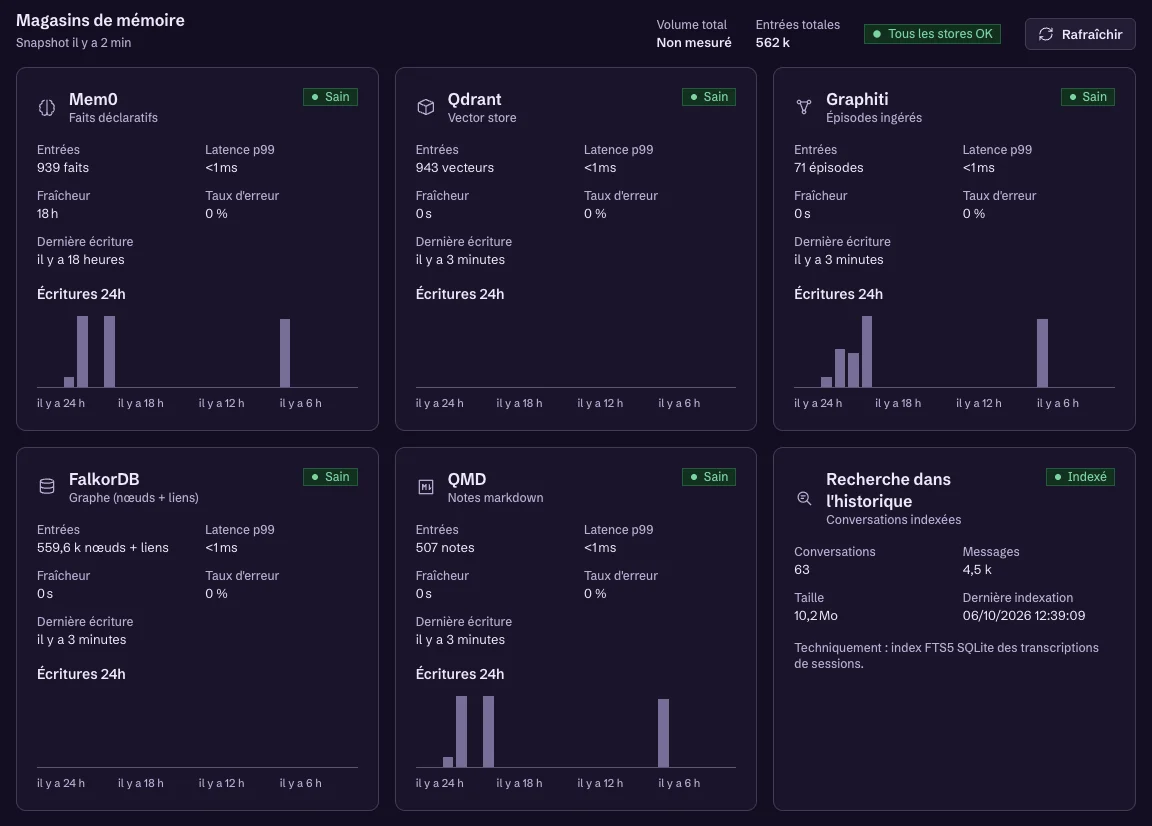Click the tallest bar in Graphiti writes chart
The height and width of the screenshot is (826, 1152).
[867, 351]
